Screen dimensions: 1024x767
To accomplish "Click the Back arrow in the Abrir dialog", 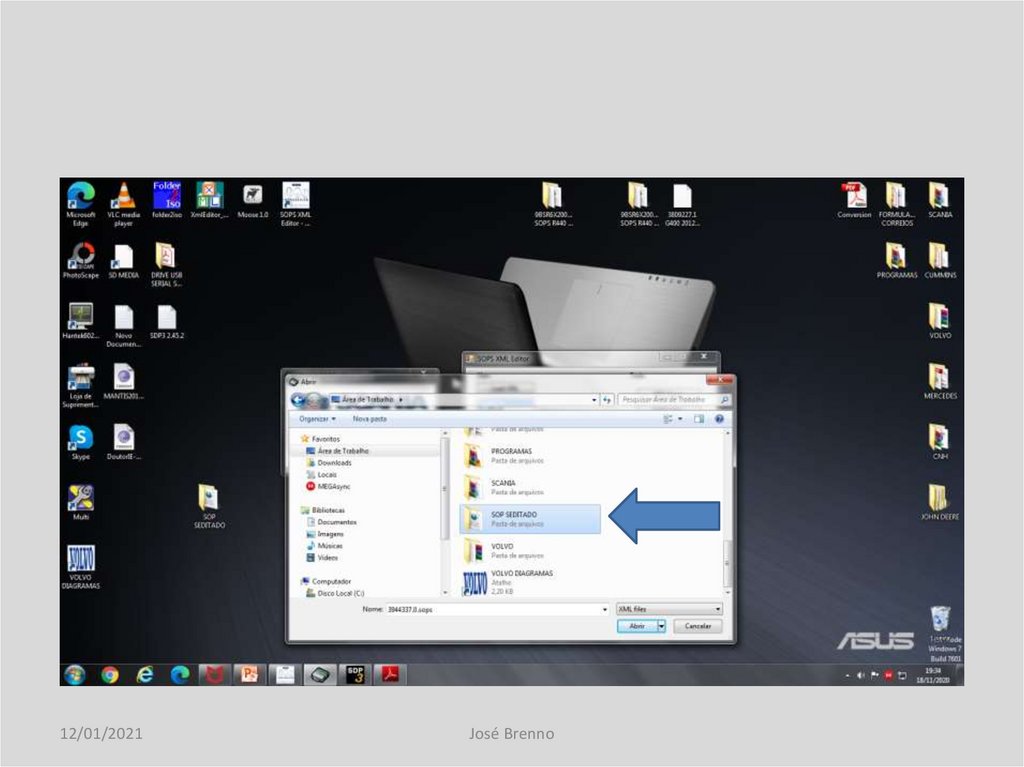I will [298, 400].
